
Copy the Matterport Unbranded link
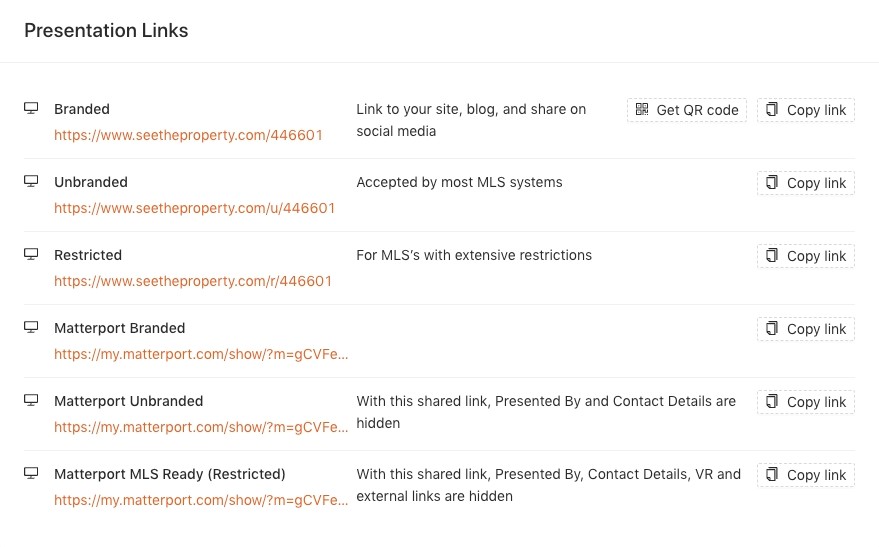[x=806, y=402]
